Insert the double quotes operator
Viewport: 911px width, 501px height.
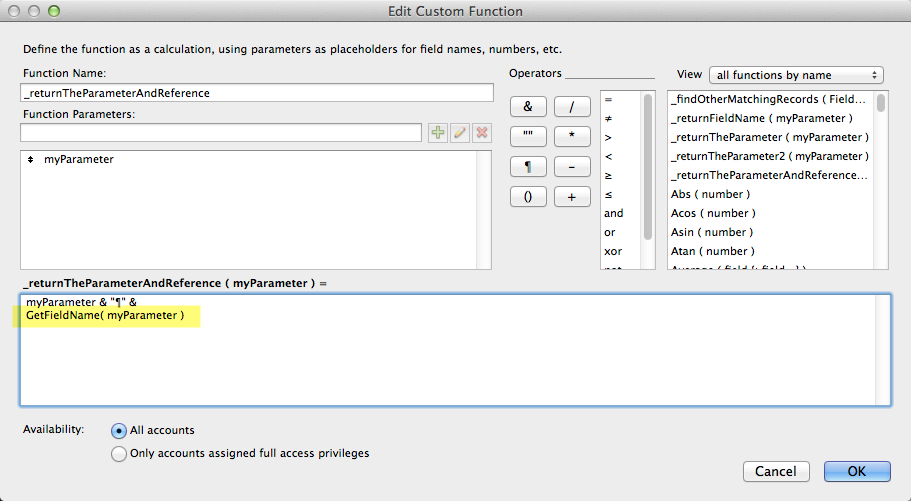coord(528,137)
